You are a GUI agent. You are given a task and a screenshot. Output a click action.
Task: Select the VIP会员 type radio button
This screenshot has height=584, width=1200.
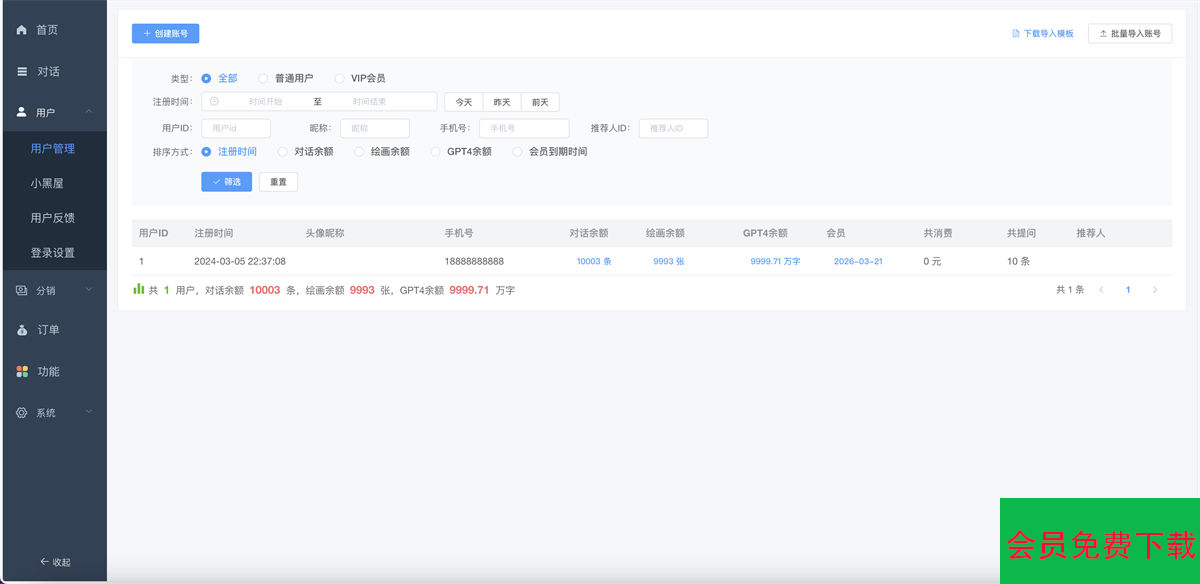339,78
